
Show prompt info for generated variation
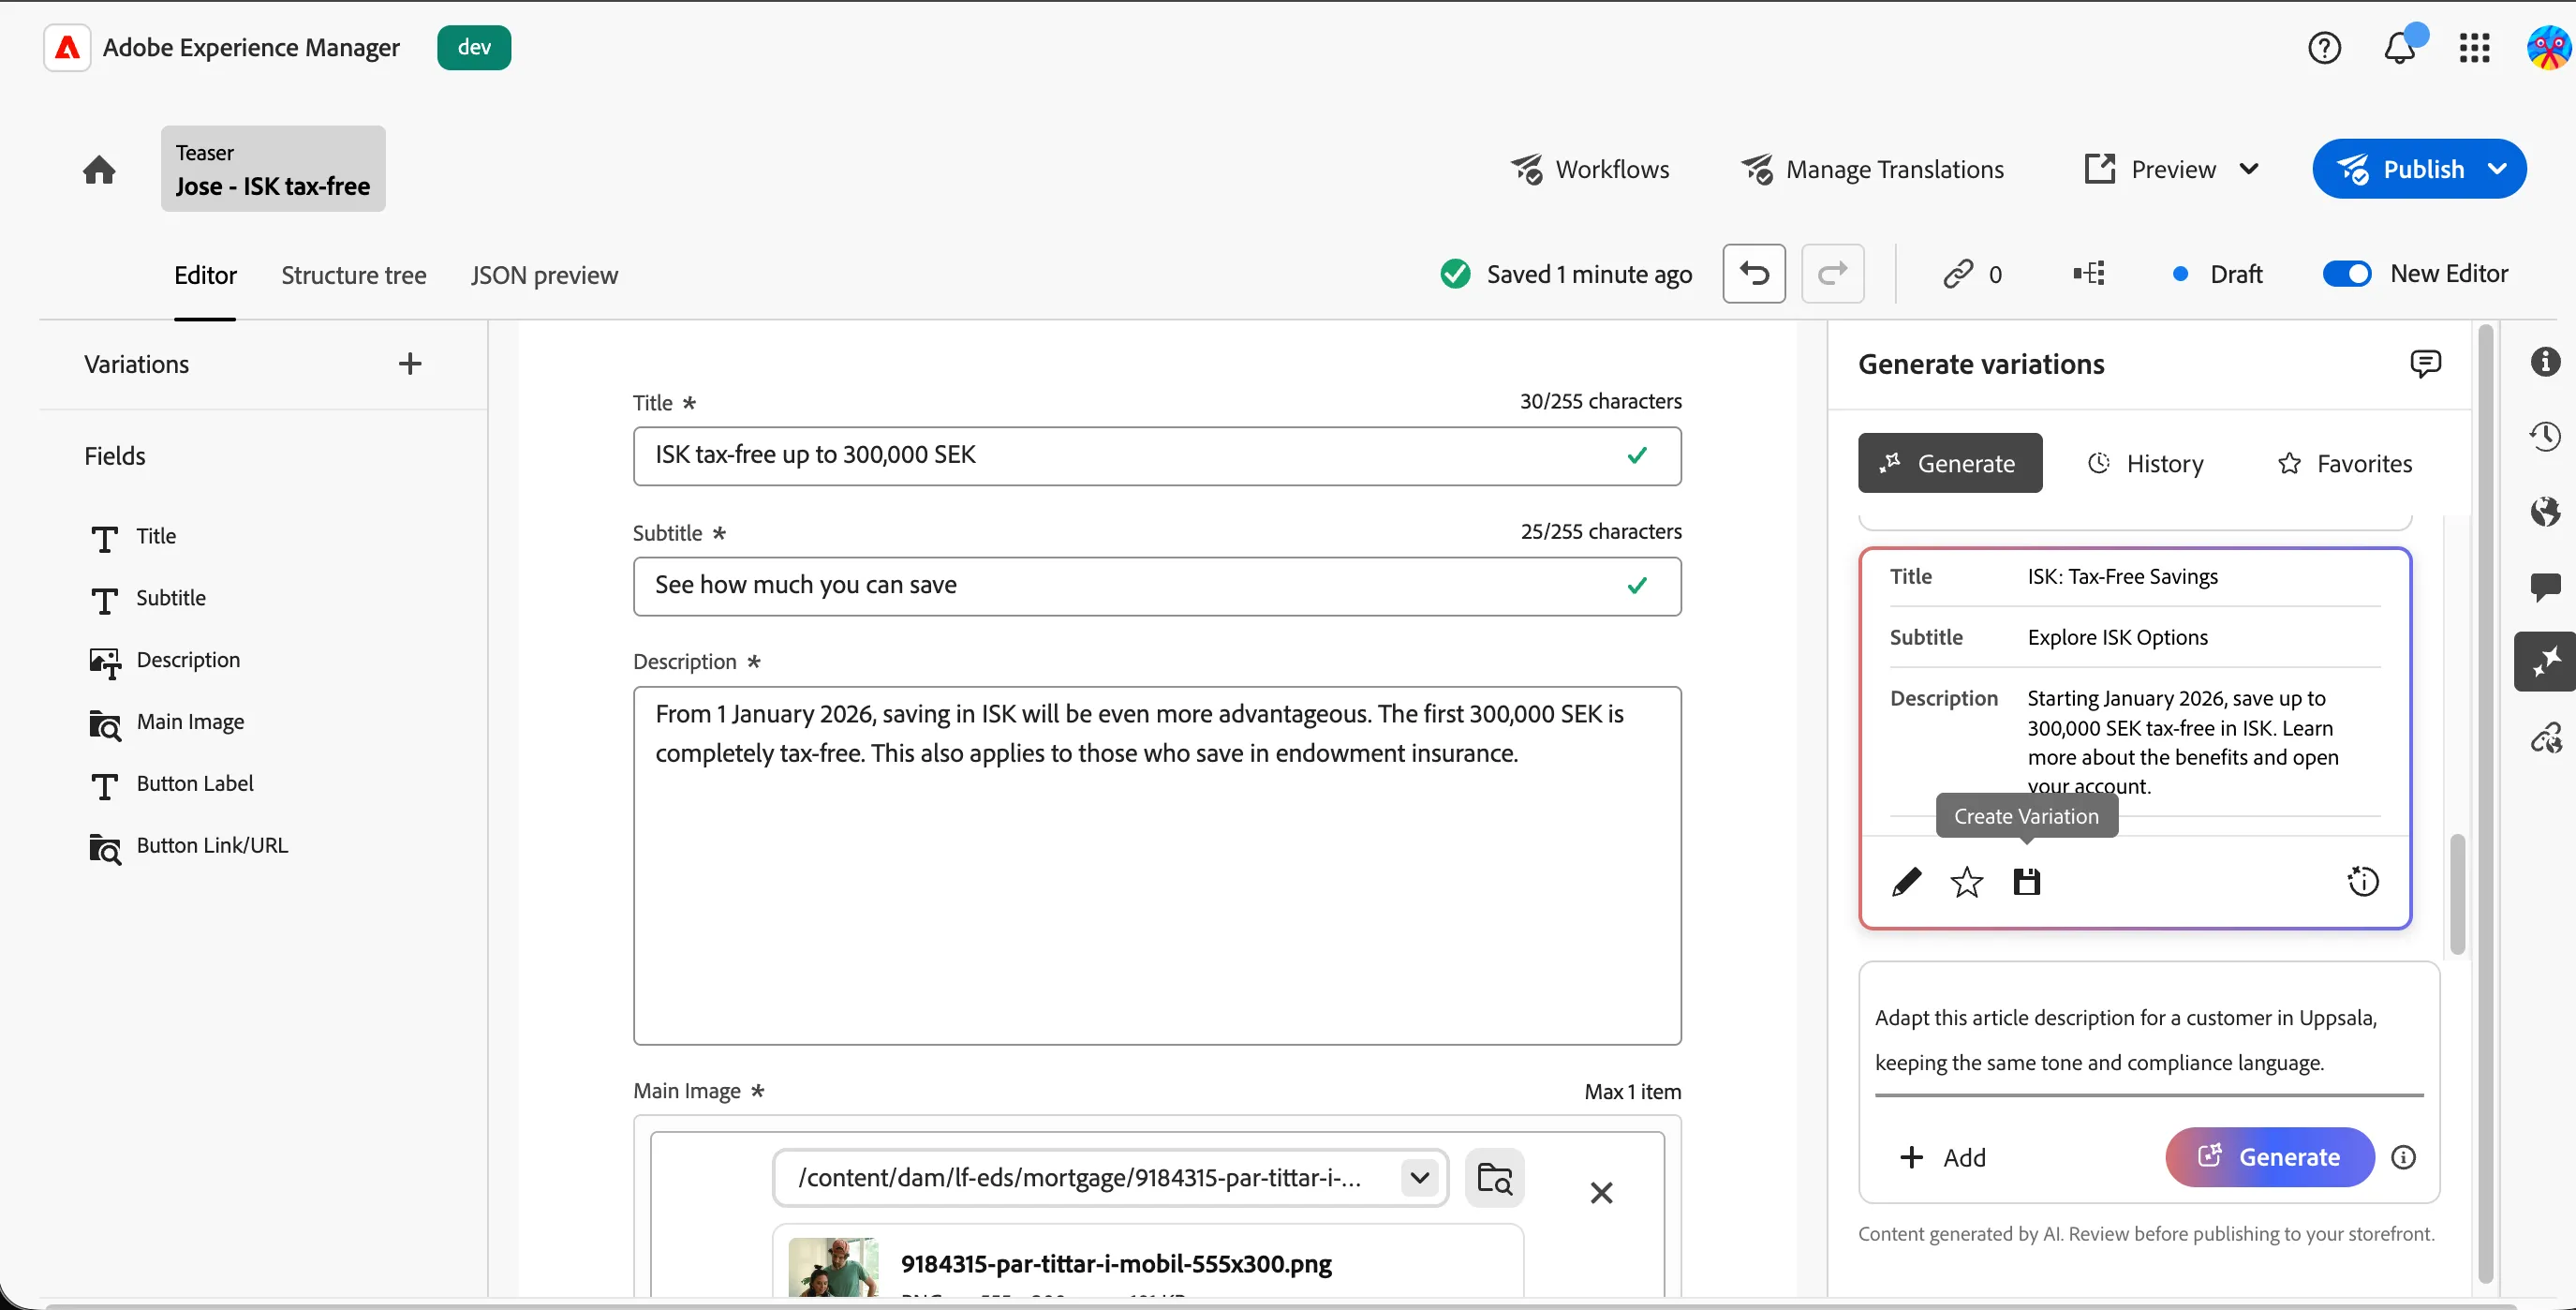pyautogui.click(x=2363, y=882)
